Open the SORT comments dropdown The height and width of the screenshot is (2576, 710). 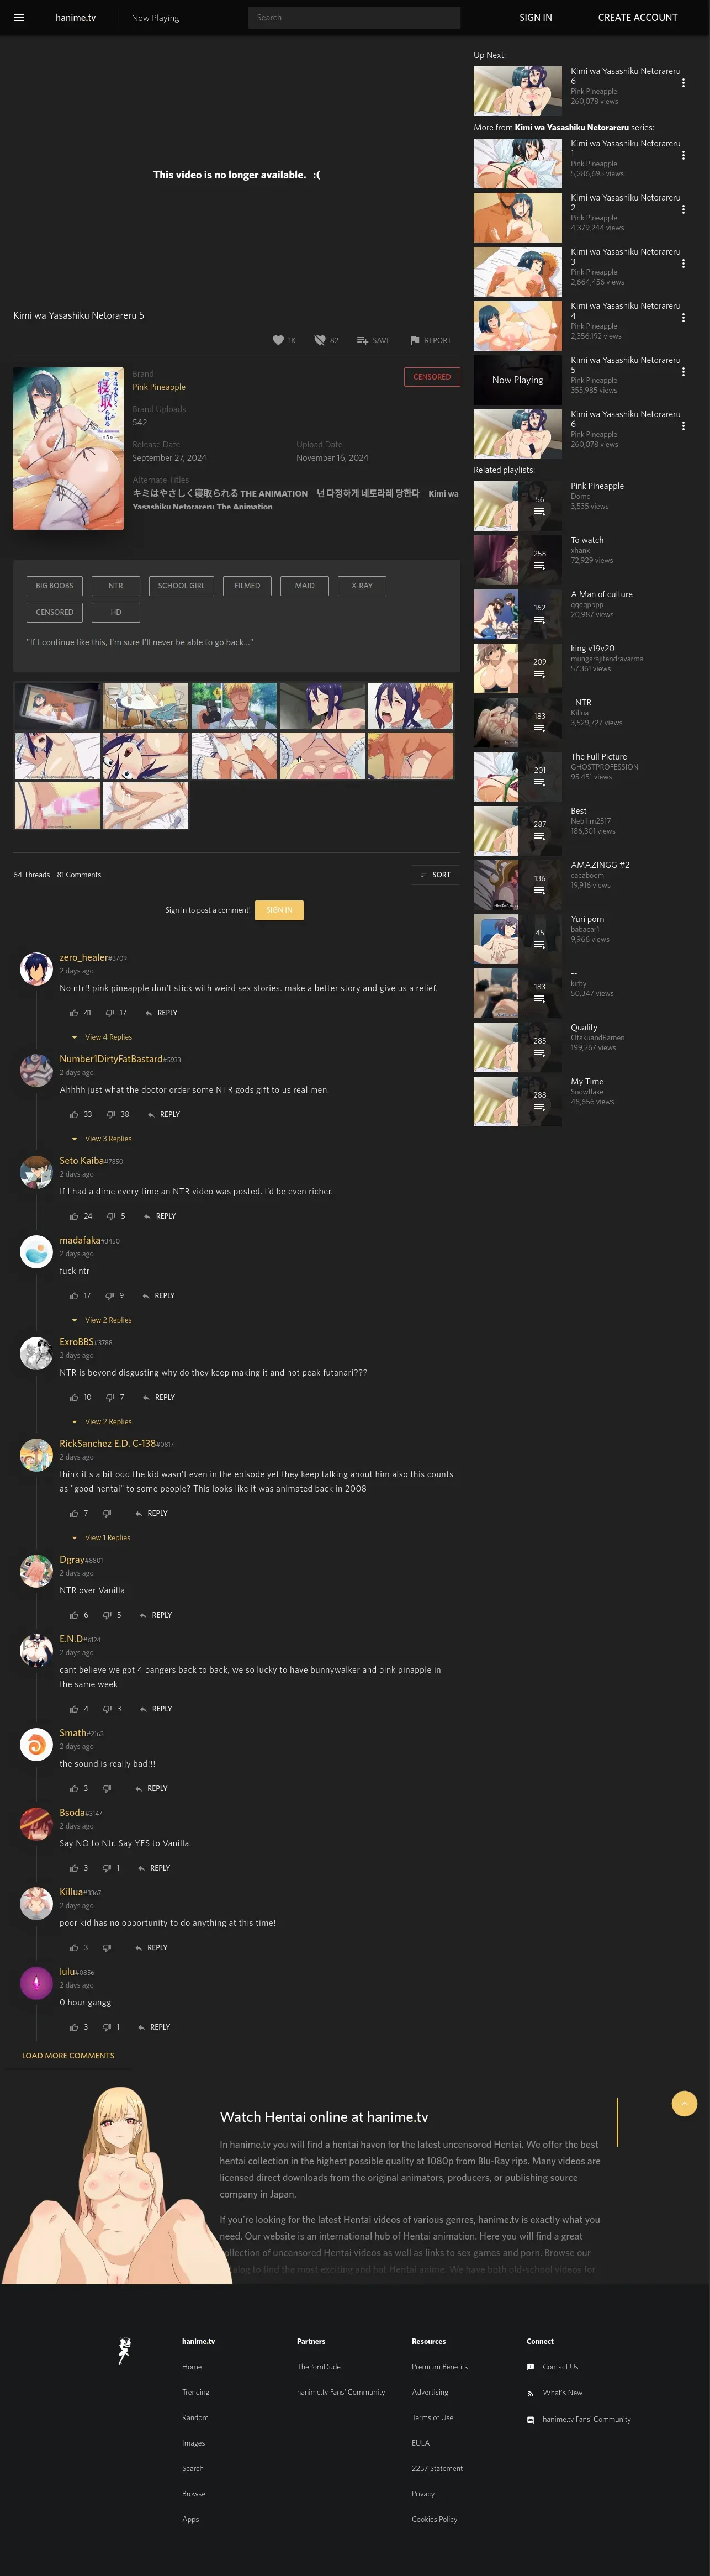[x=435, y=875]
